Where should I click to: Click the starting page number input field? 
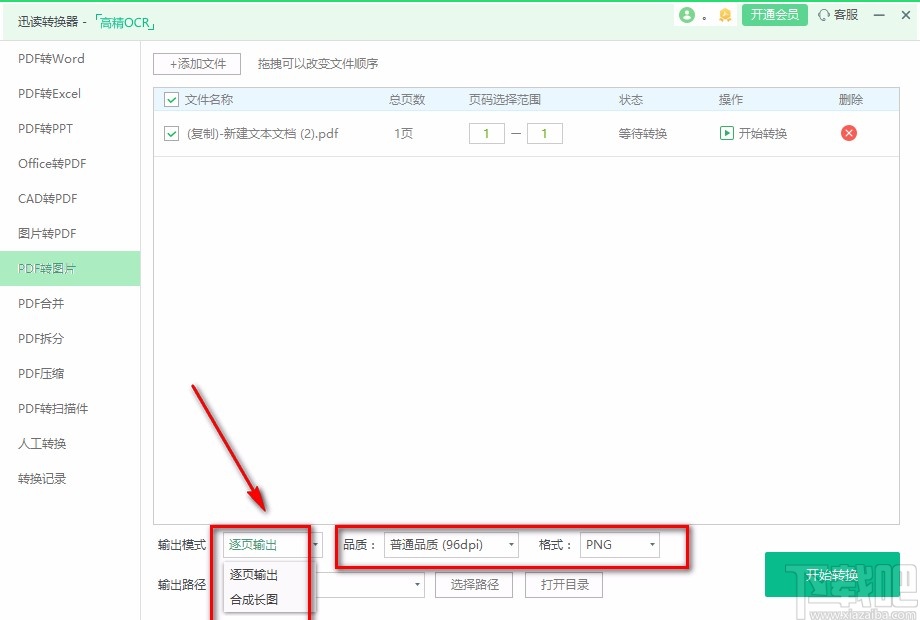486,132
